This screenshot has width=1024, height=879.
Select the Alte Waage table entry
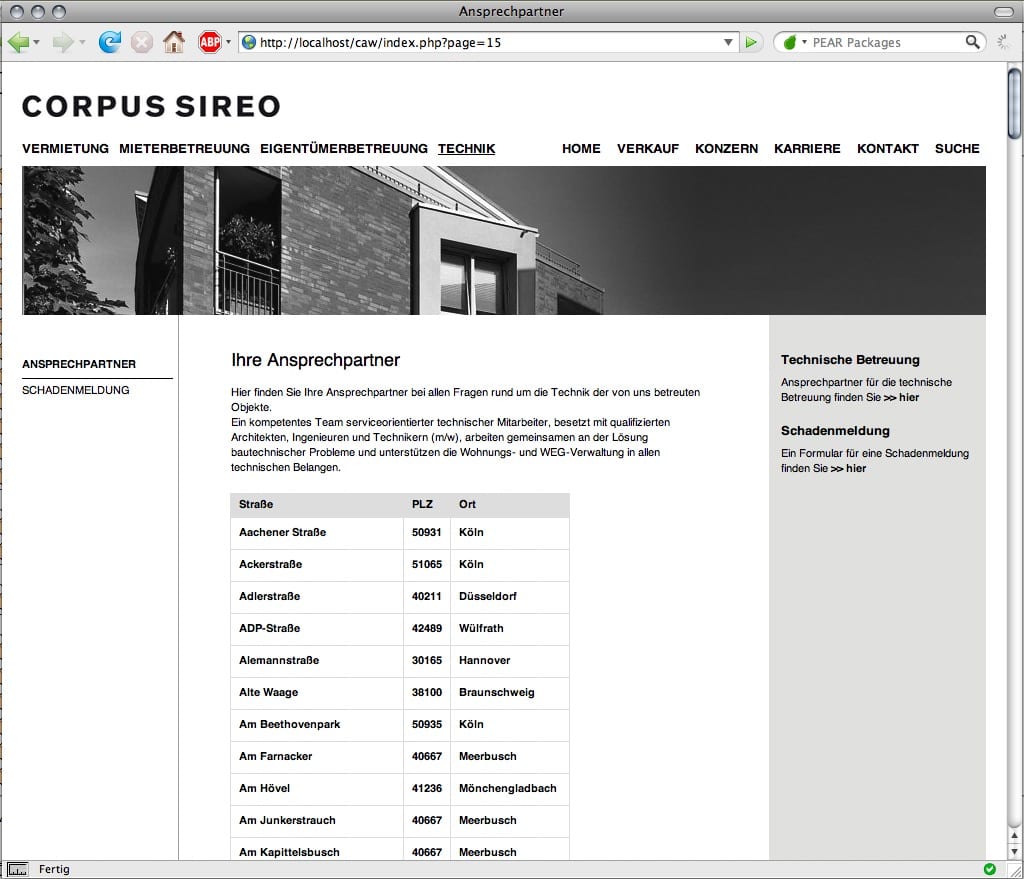point(268,692)
